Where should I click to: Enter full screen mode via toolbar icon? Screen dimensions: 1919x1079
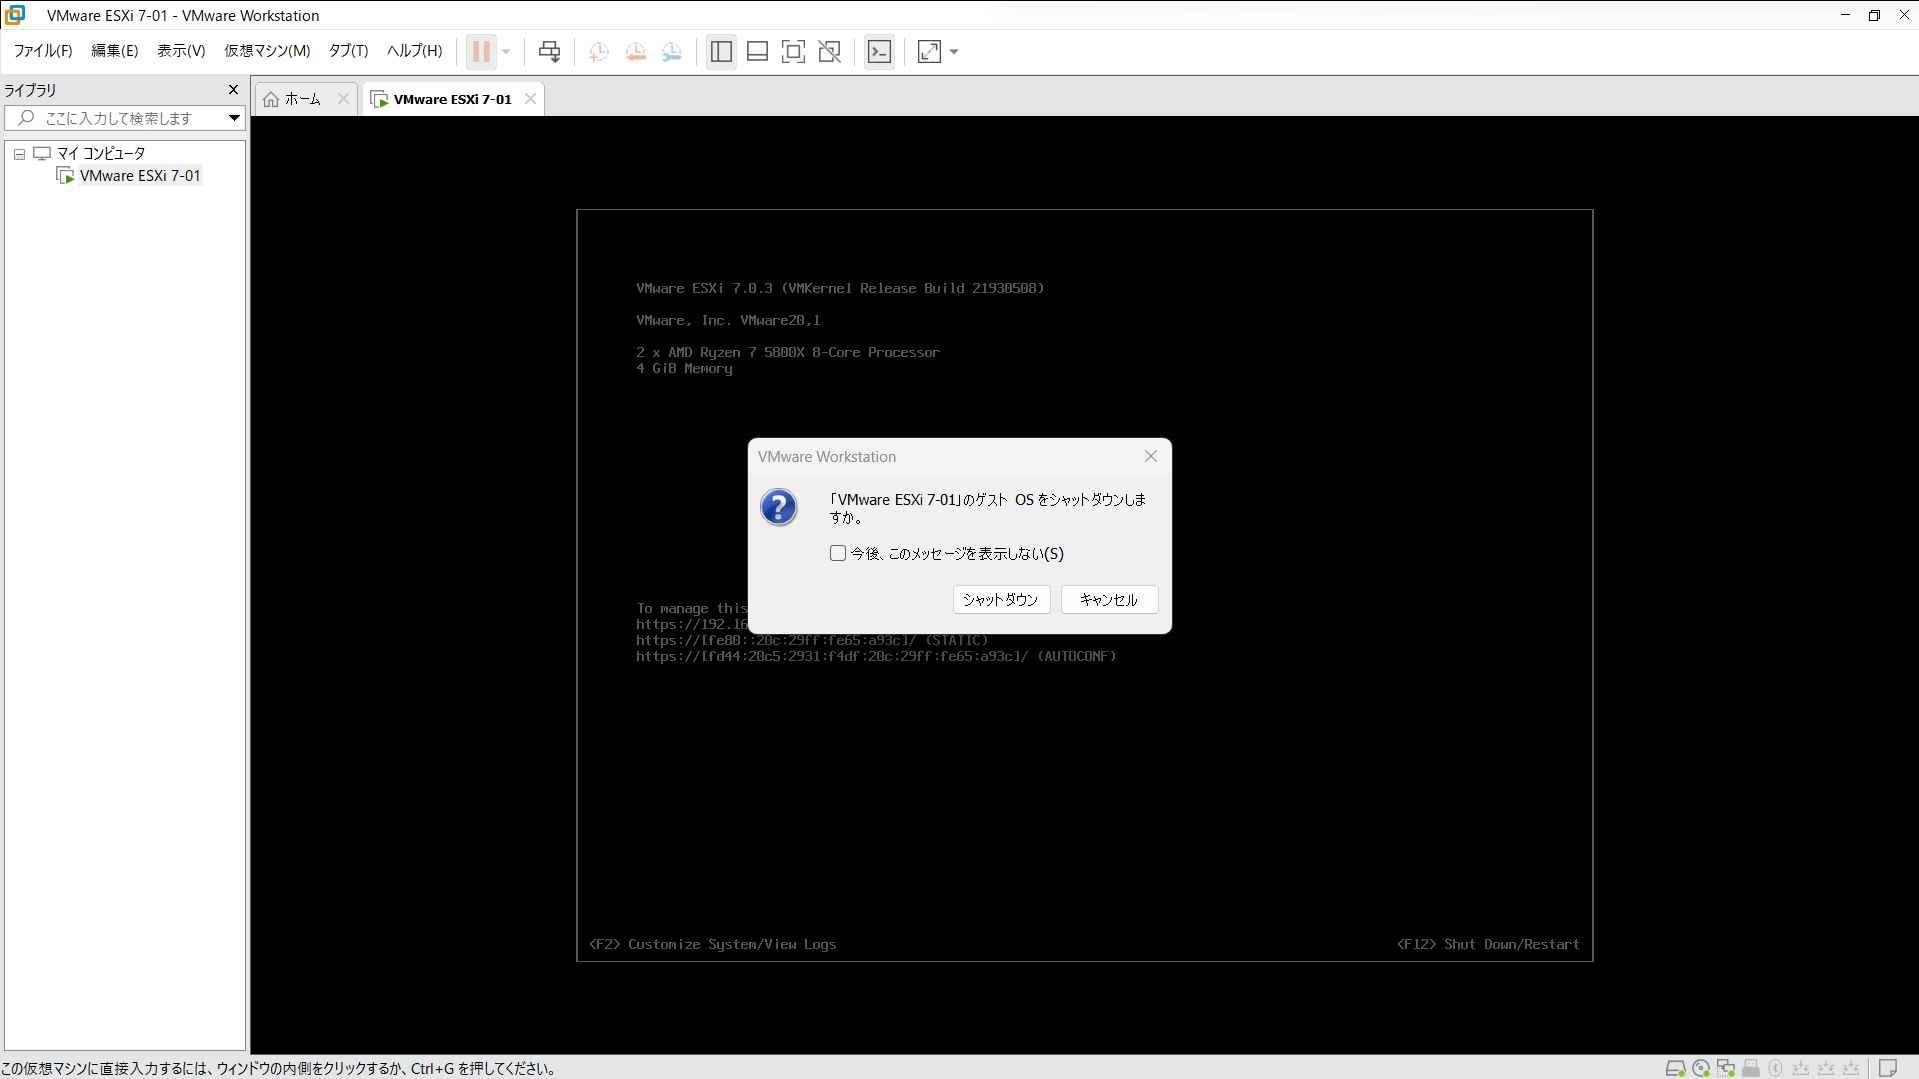793,51
